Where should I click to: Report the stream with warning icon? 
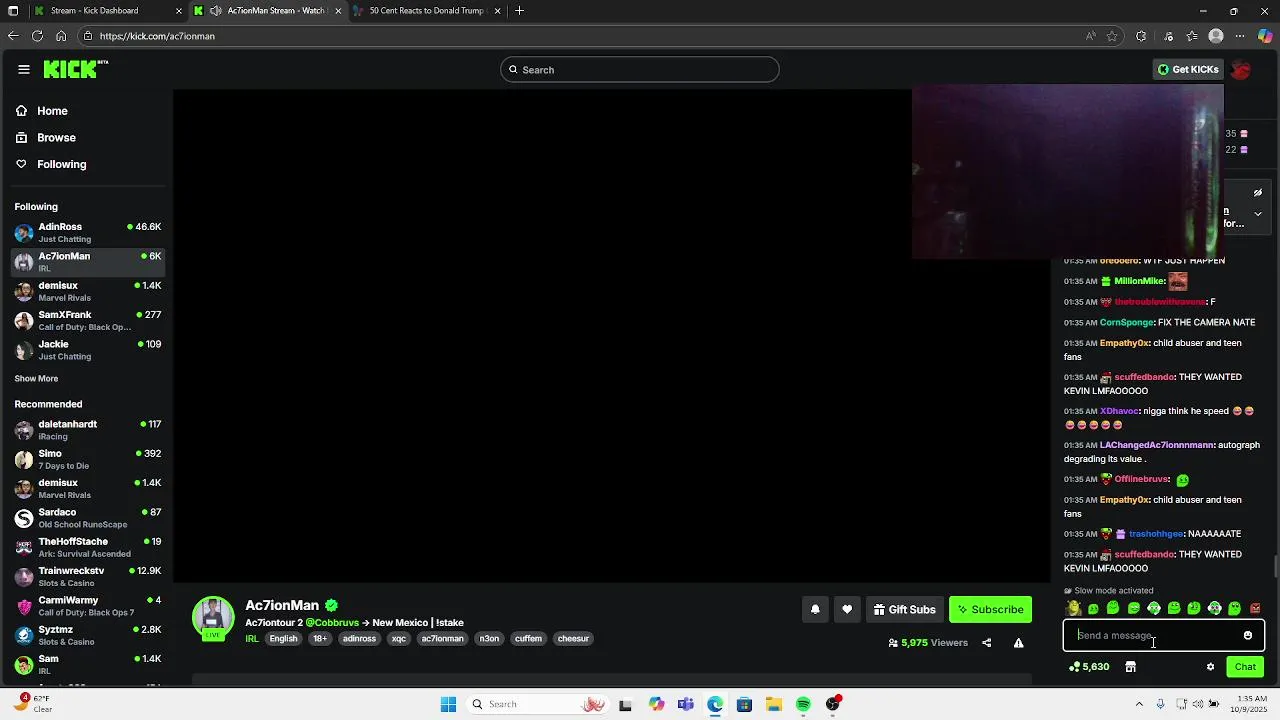(1018, 643)
